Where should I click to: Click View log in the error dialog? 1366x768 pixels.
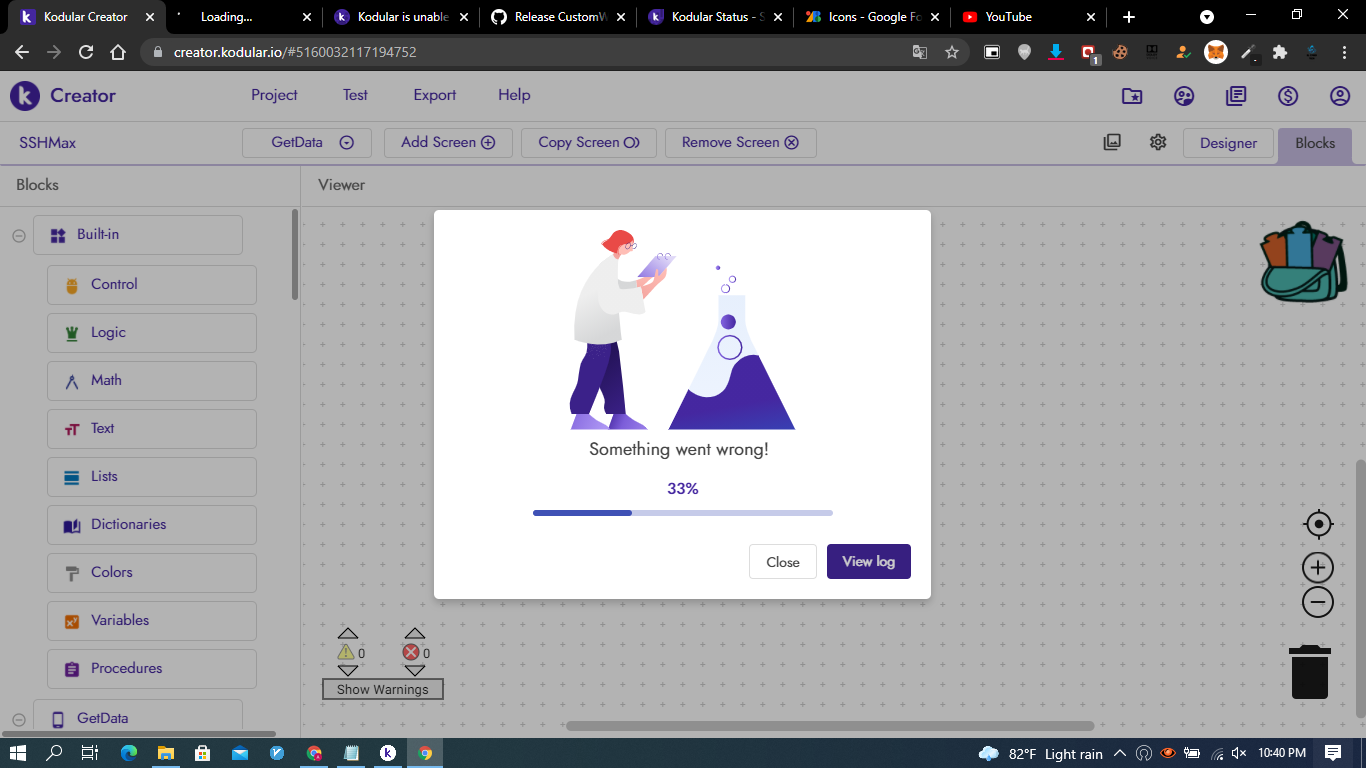coord(869,562)
